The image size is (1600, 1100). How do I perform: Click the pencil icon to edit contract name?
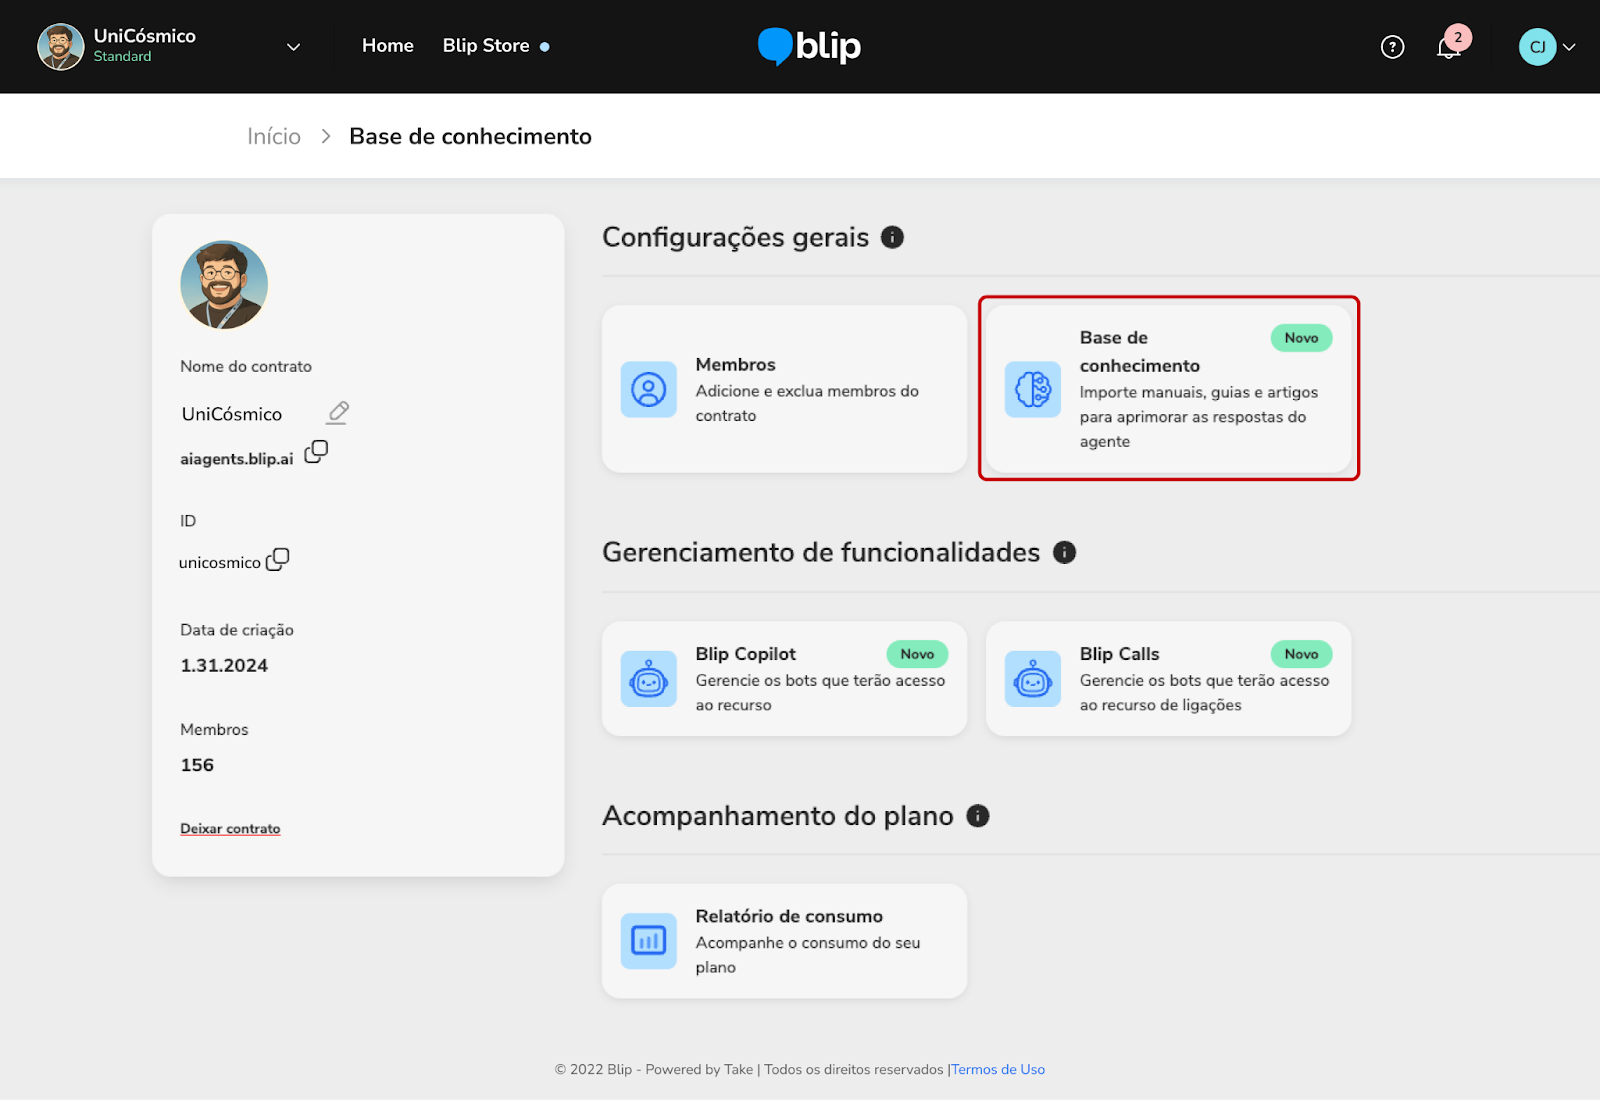[338, 412]
